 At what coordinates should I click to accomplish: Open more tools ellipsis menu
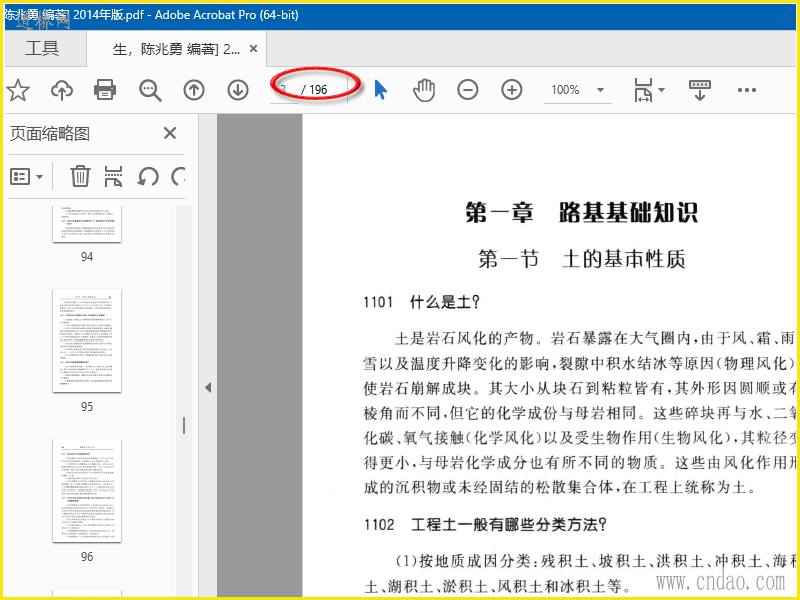tap(747, 90)
